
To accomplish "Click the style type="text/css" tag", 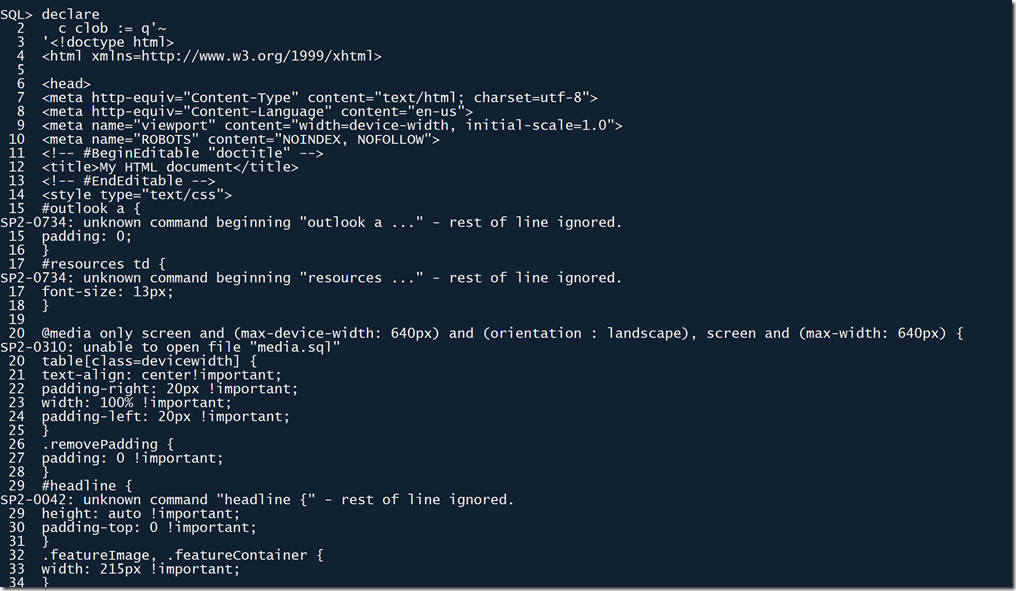I will tap(137, 195).
